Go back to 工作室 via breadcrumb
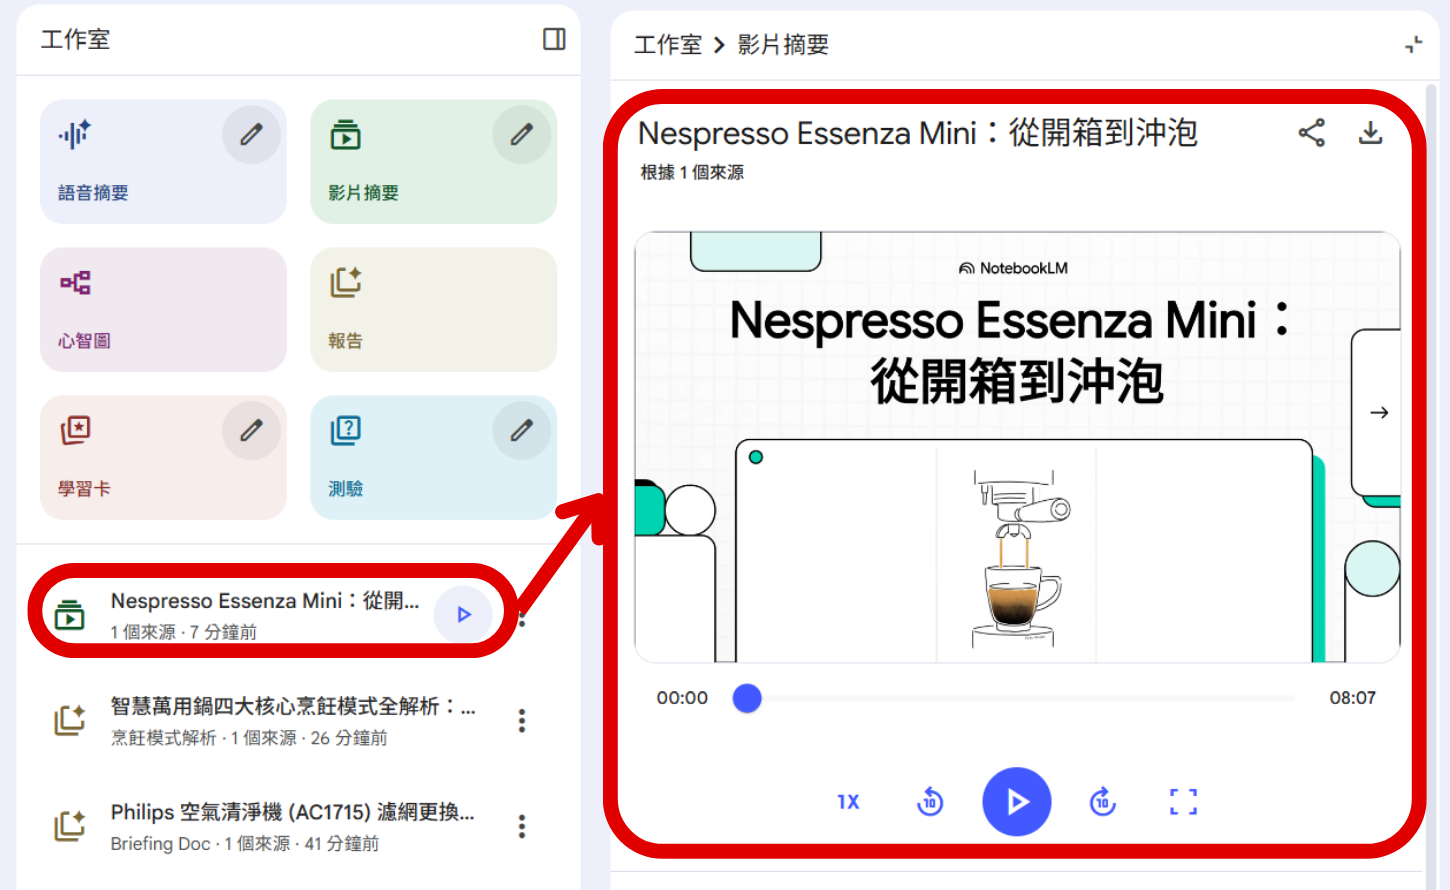This screenshot has width=1450, height=890. pyautogui.click(x=667, y=44)
